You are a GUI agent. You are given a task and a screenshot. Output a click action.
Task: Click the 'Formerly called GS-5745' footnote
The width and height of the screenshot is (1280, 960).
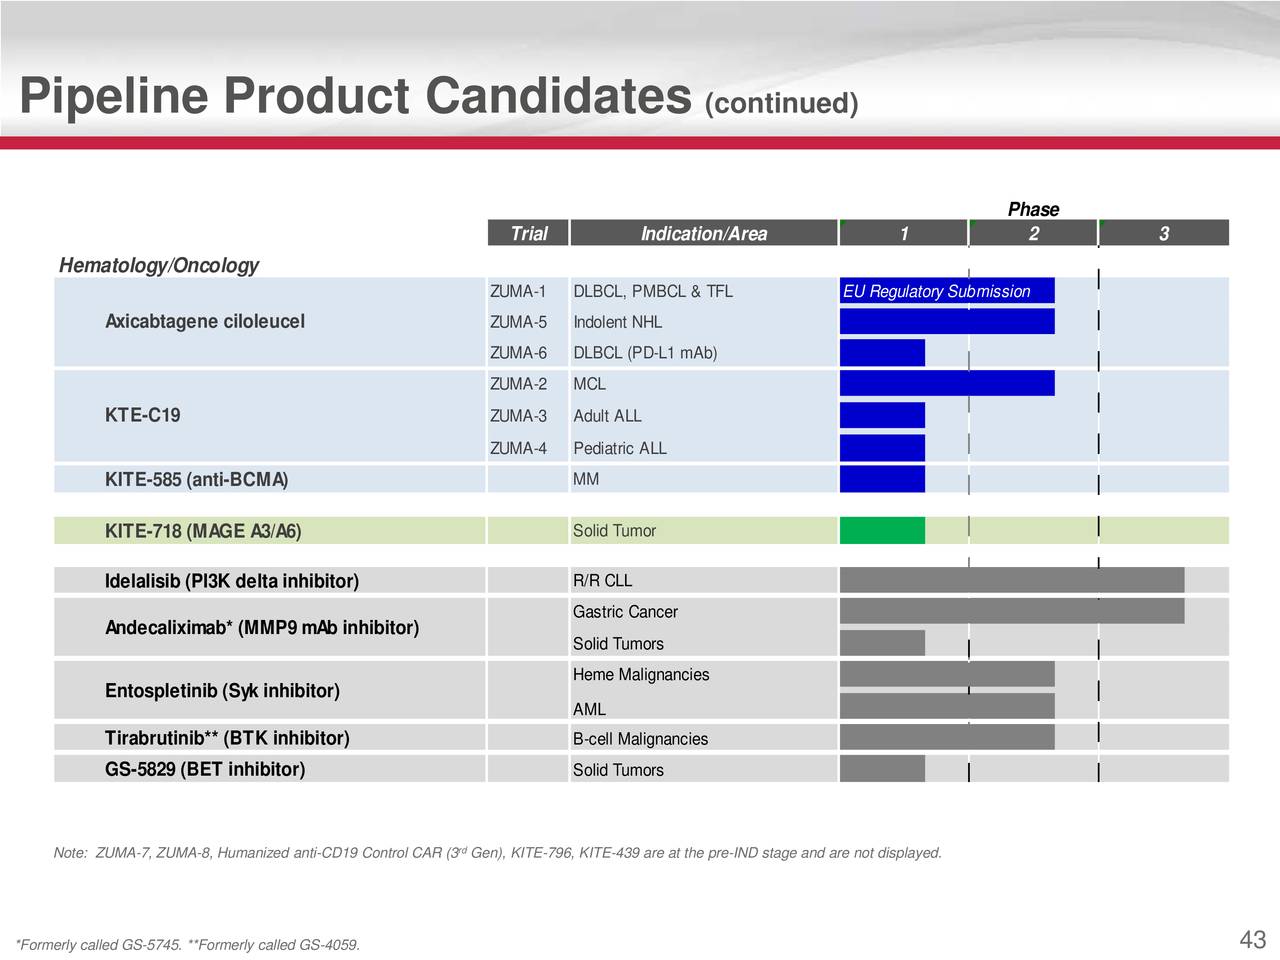(97, 946)
